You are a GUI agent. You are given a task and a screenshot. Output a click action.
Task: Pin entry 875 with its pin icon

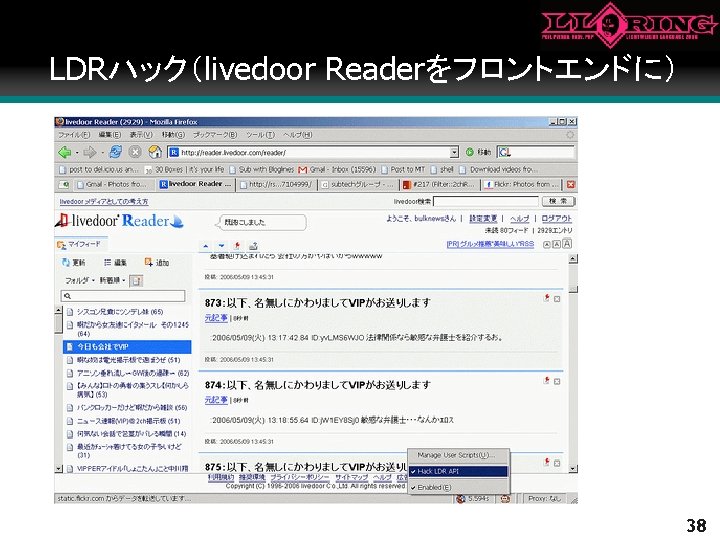546,462
